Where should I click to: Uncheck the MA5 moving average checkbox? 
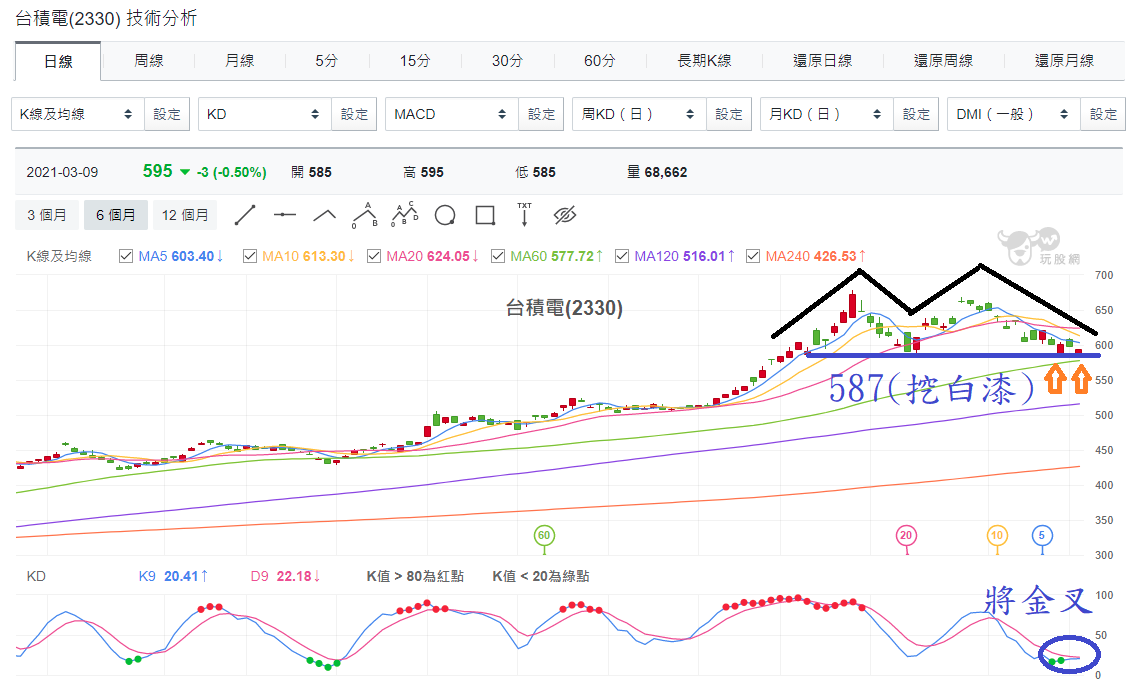click(126, 256)
